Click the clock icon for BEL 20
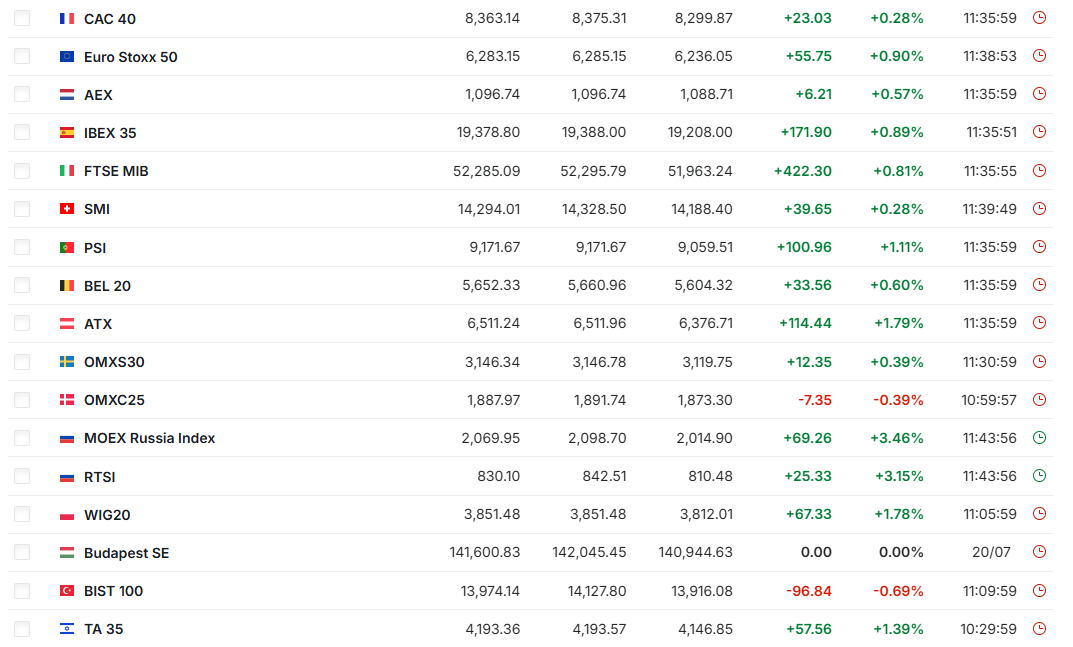Image resolution: width=1073 pixels, height=647 pixels. click(x=1039, y=285)
